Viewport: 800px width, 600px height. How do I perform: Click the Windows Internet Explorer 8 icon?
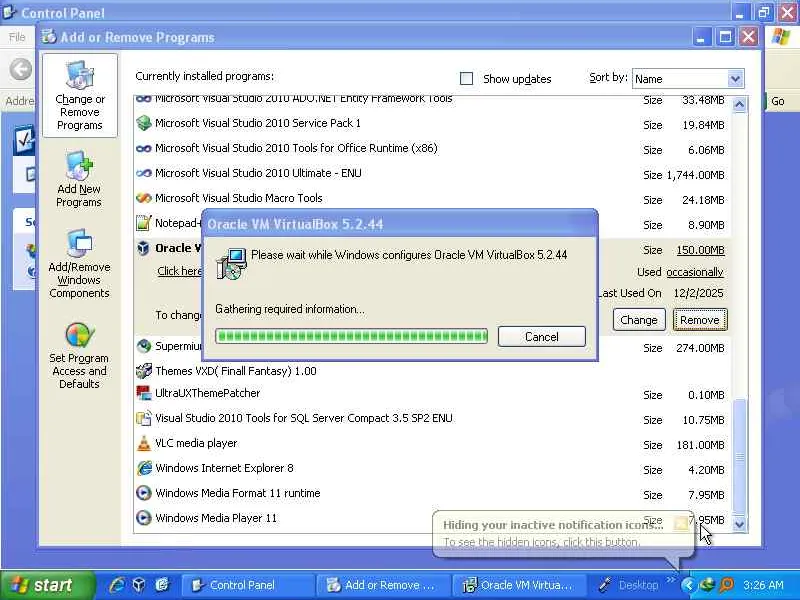click(x=144, y=468)
